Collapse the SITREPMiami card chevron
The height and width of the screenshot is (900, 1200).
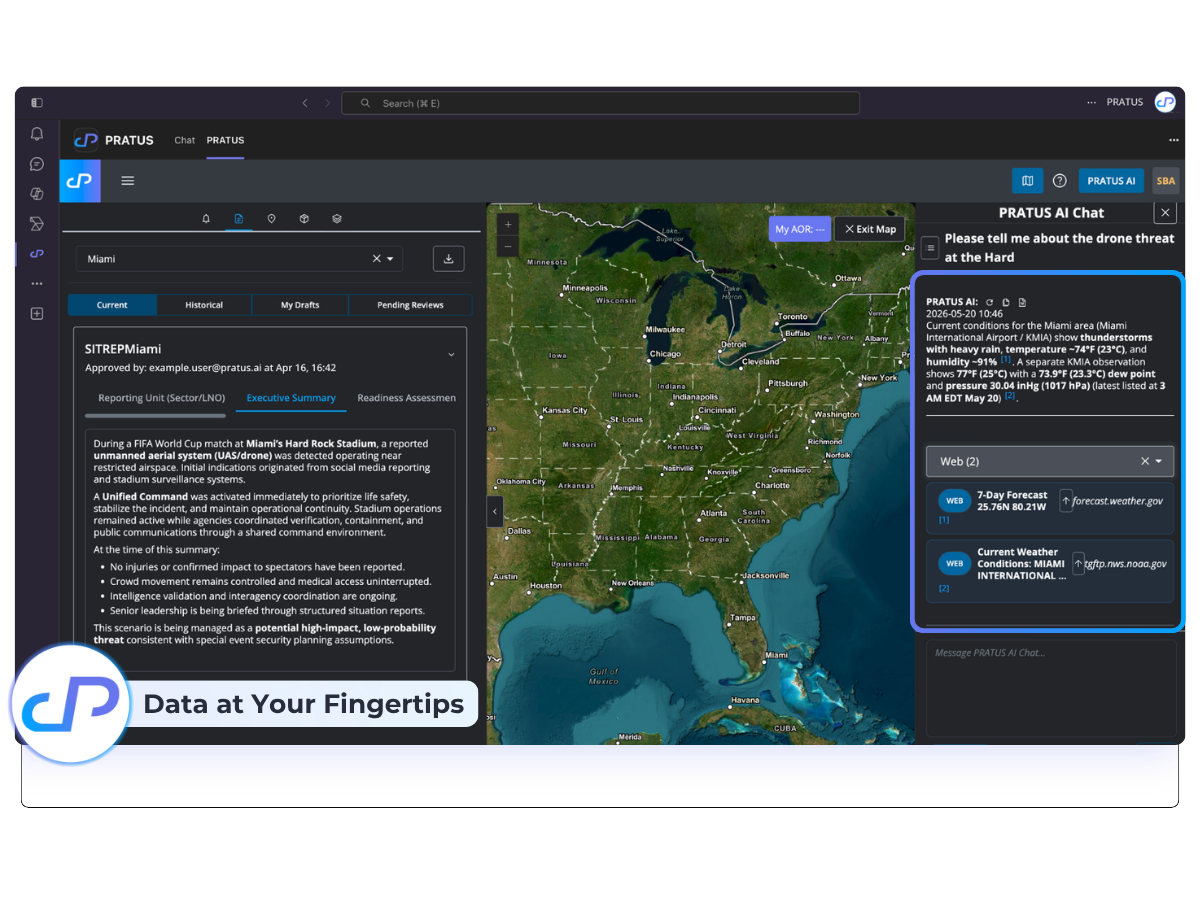point(451,354)
